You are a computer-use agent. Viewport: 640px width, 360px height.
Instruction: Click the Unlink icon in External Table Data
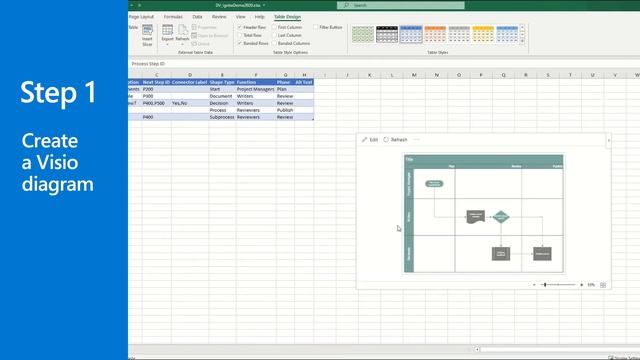(x=194, y=44)
